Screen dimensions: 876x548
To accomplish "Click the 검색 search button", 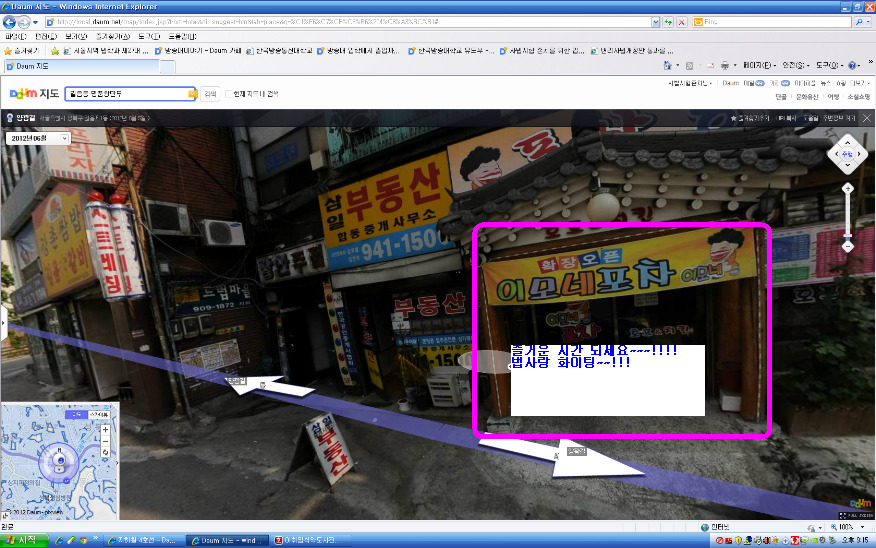I will 210,94.
